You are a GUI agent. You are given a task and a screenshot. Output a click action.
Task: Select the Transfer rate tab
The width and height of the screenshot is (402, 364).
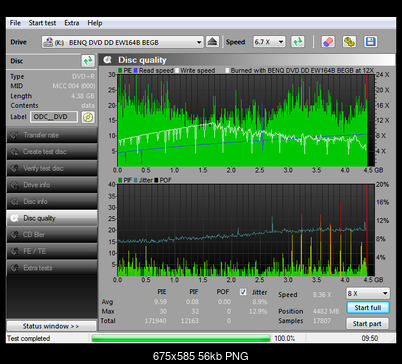[52, 135]
